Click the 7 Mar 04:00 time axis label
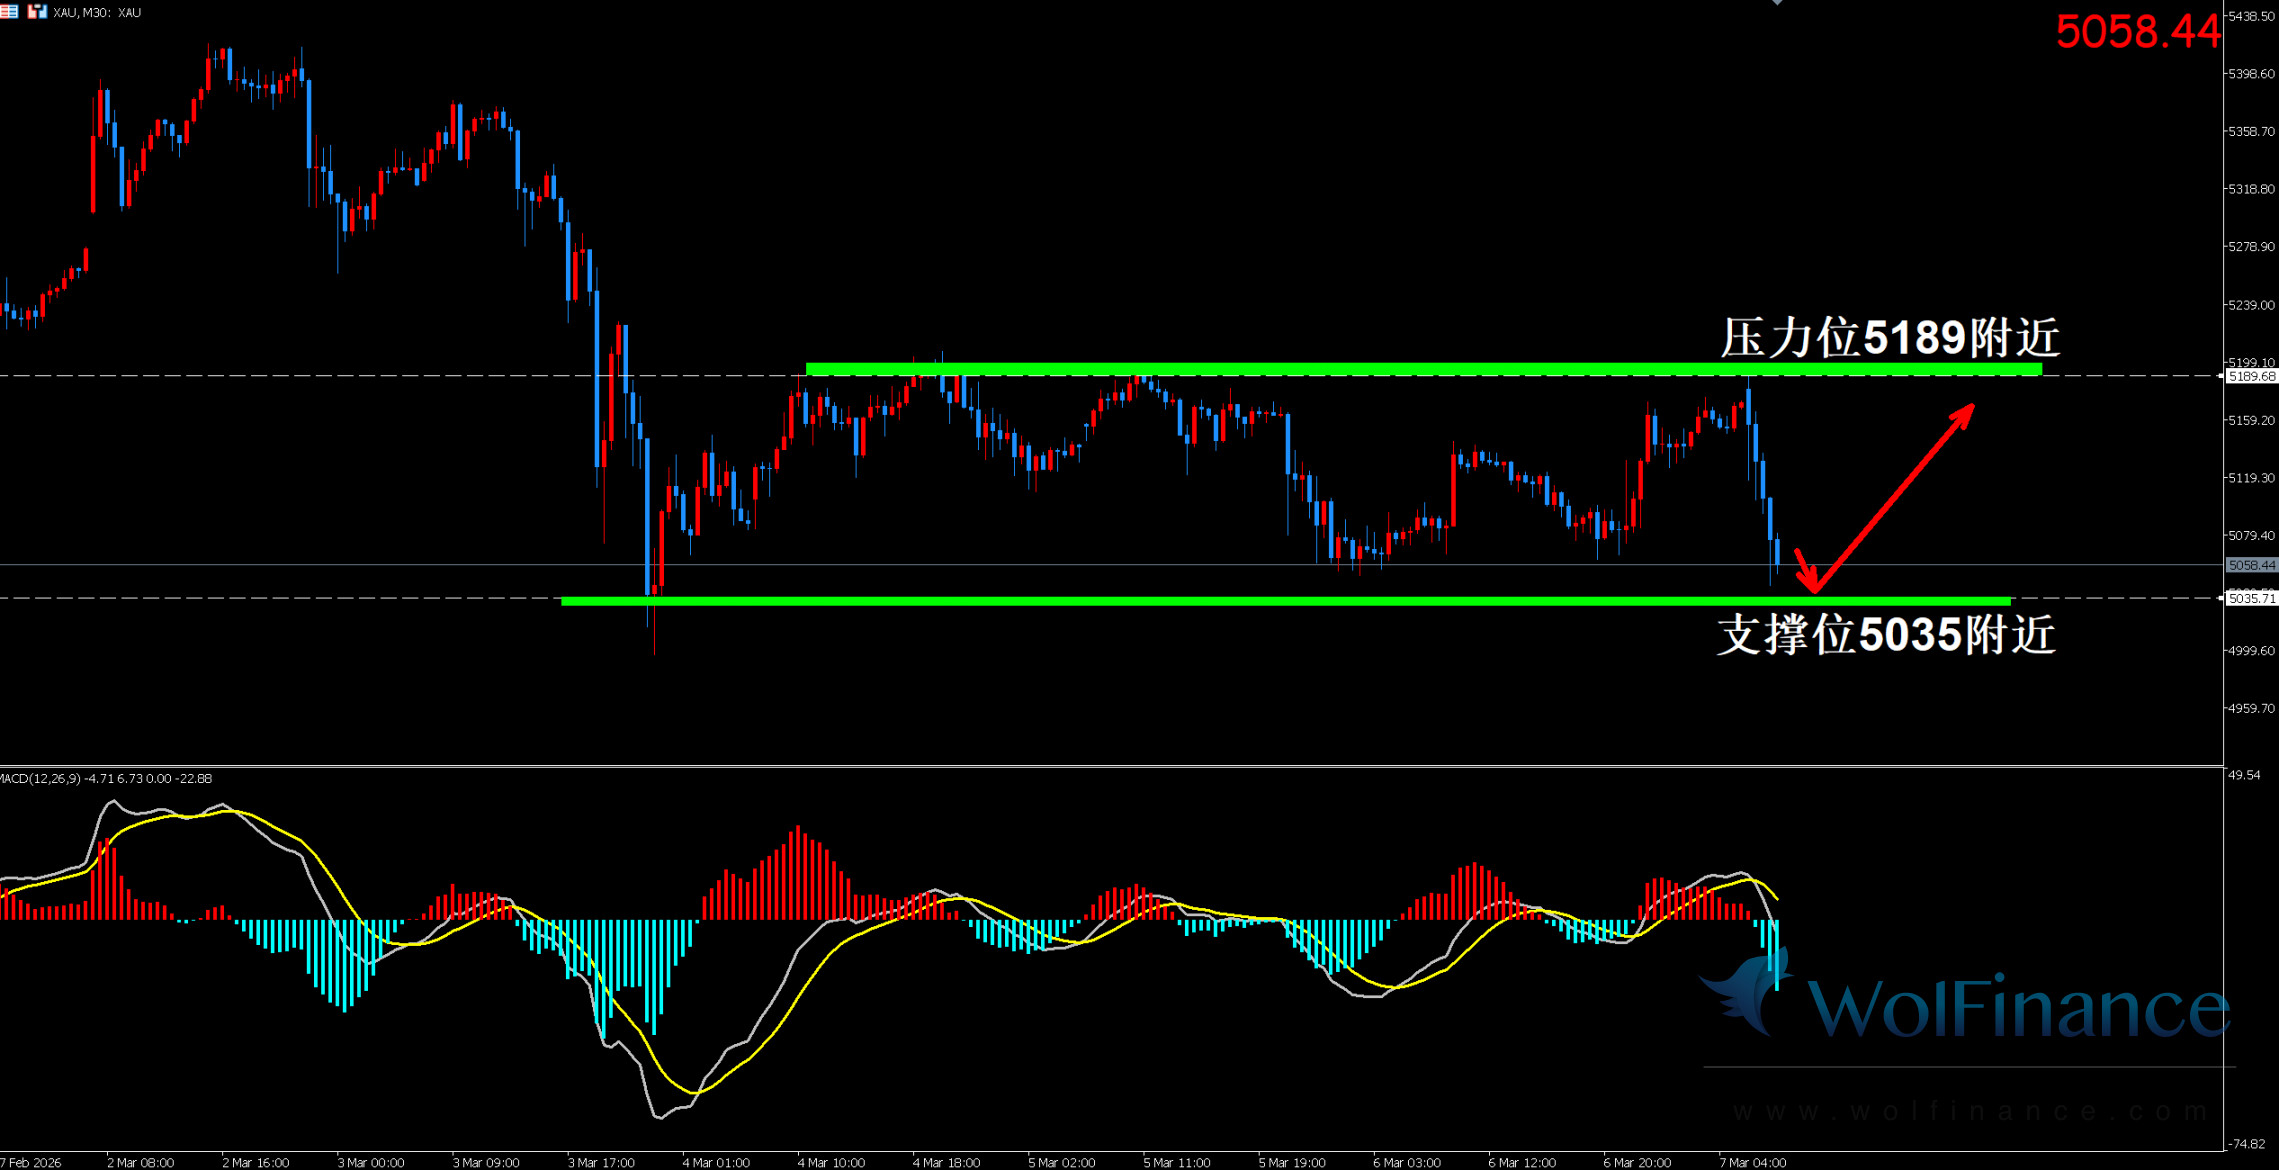Viewport: 2279px width, 1170px height. (x=1752, y=1162)
